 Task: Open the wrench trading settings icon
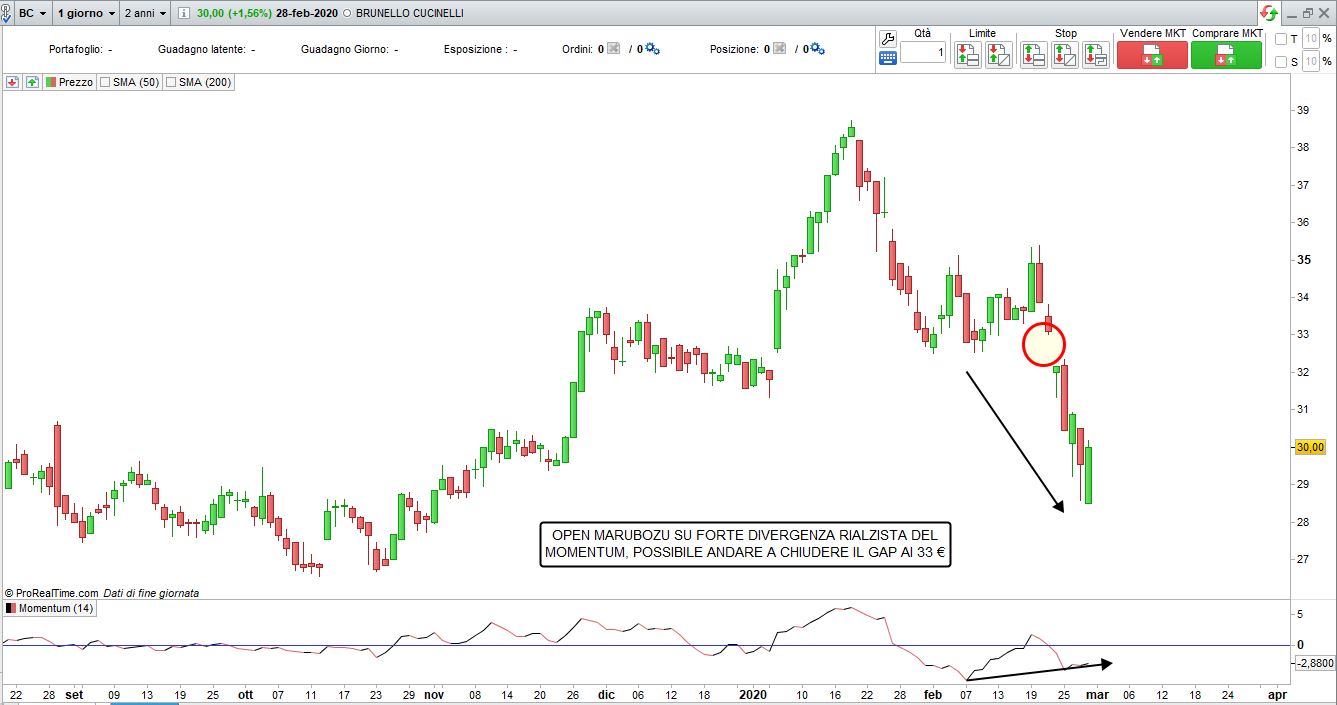click(x=887, y=38)
